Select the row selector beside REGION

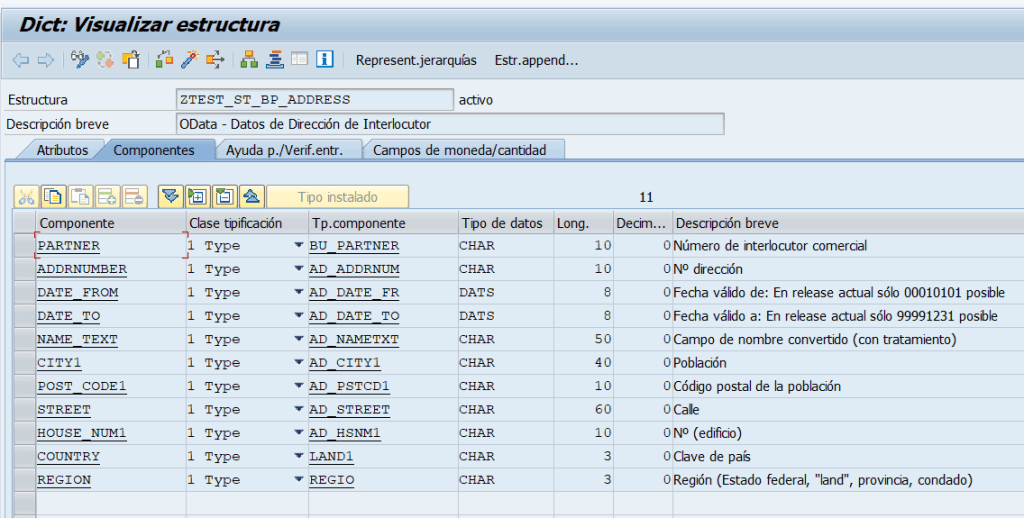point(24,480)
